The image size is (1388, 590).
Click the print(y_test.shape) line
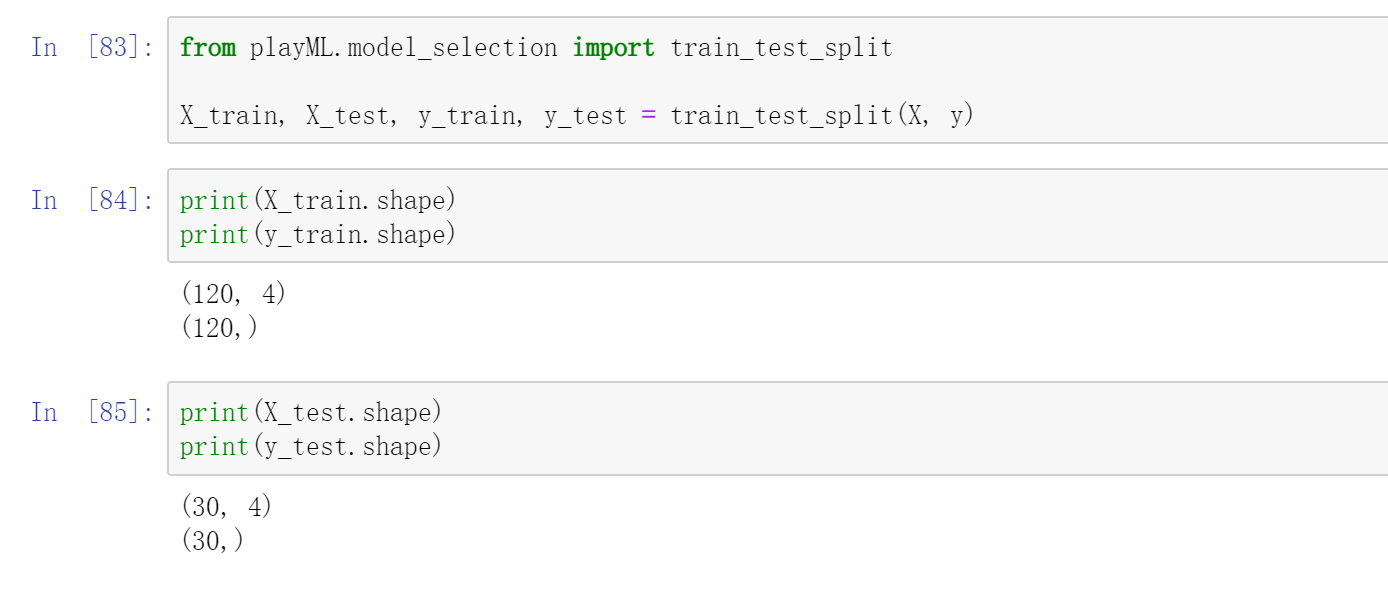click(310, 446)
